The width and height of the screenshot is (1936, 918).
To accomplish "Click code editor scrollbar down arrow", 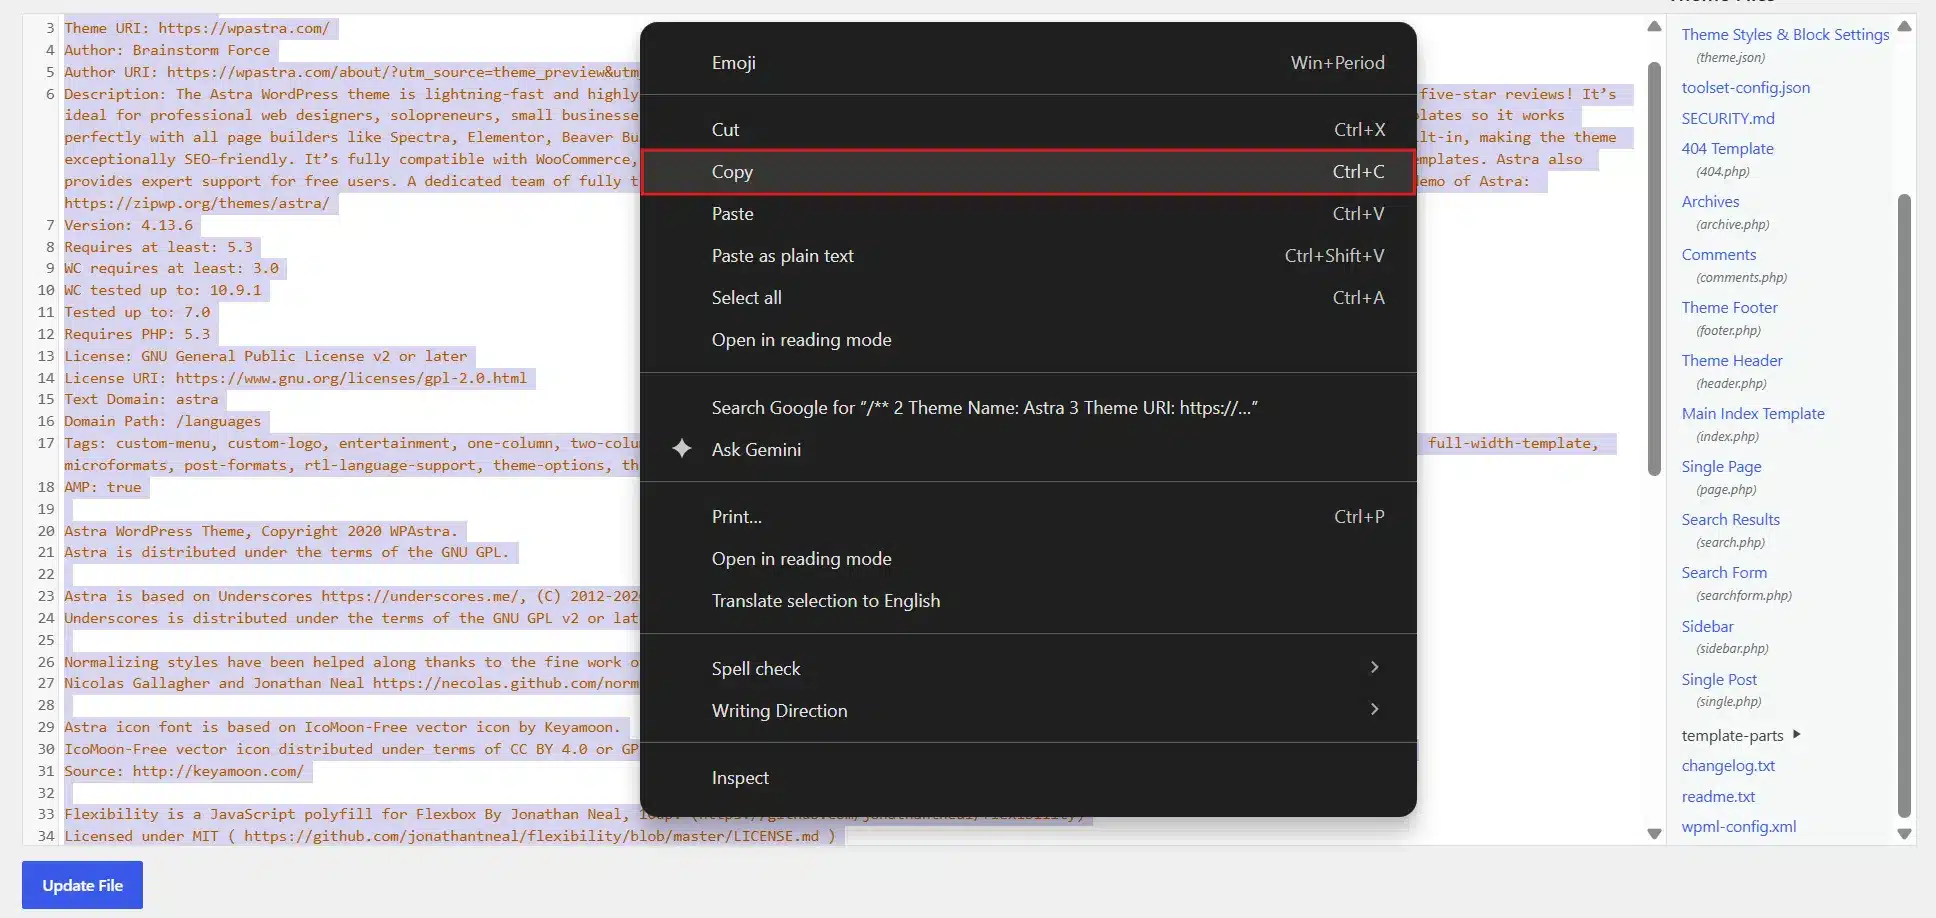I will pyautogui.click(x=1654, y=833).
